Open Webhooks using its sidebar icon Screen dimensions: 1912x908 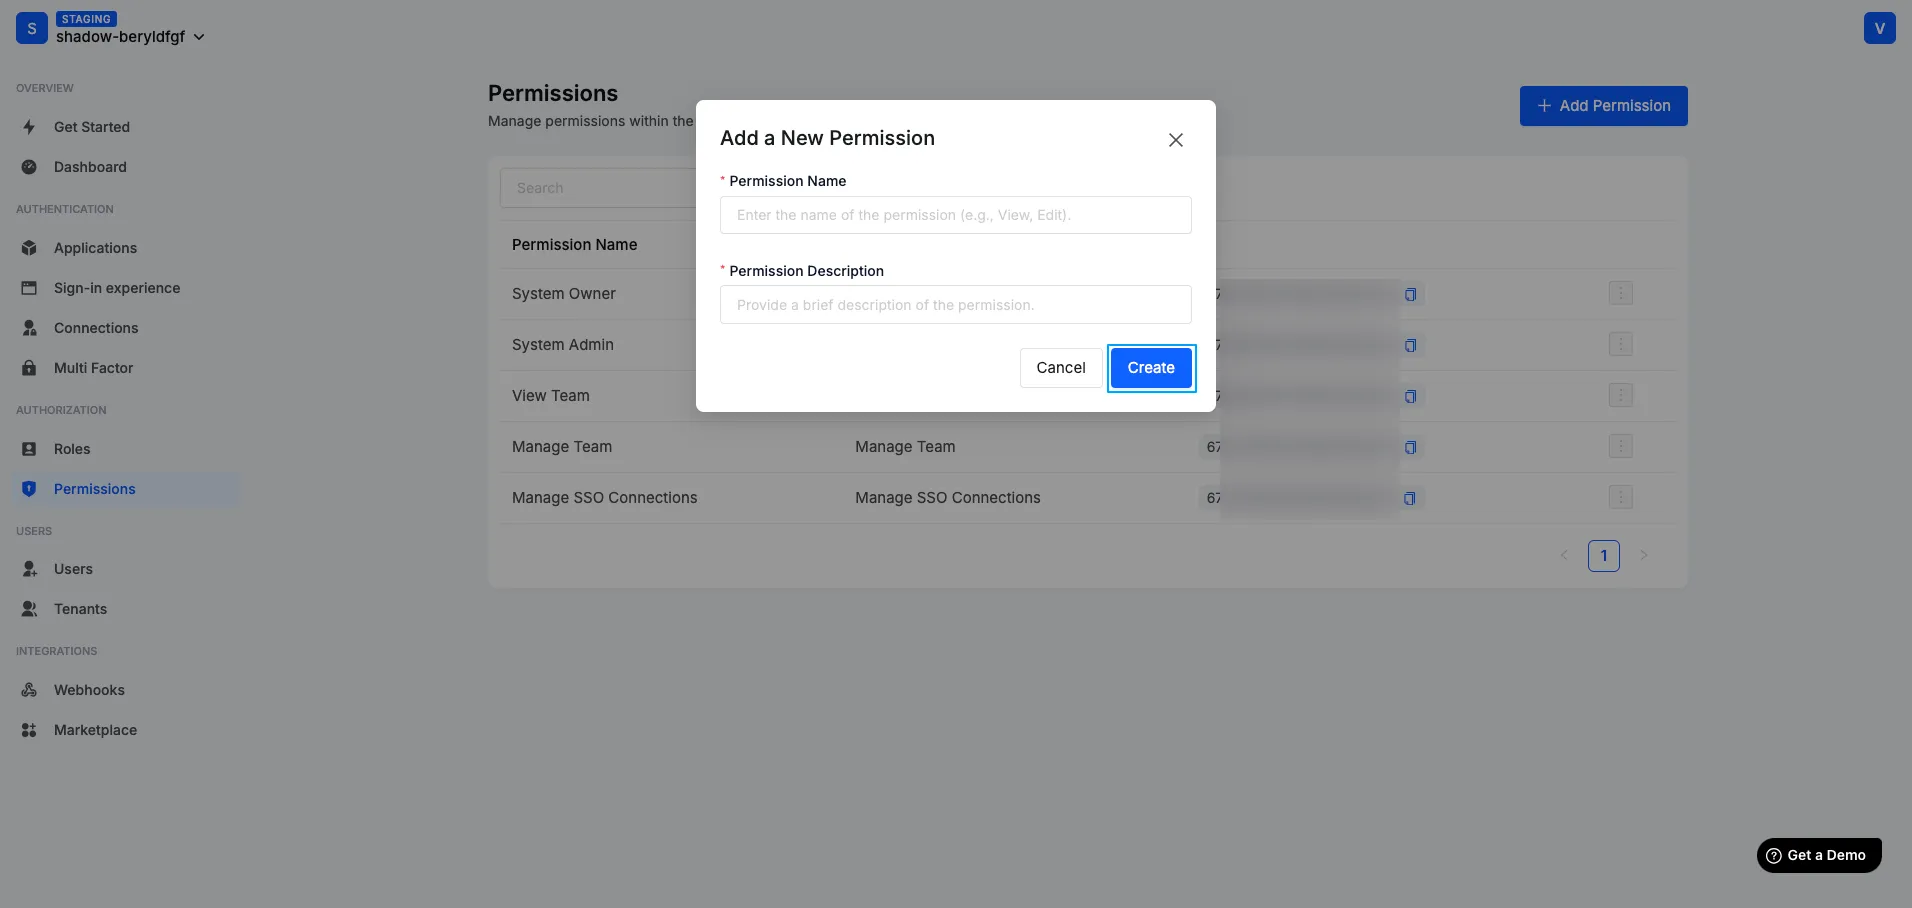[29, 690]
